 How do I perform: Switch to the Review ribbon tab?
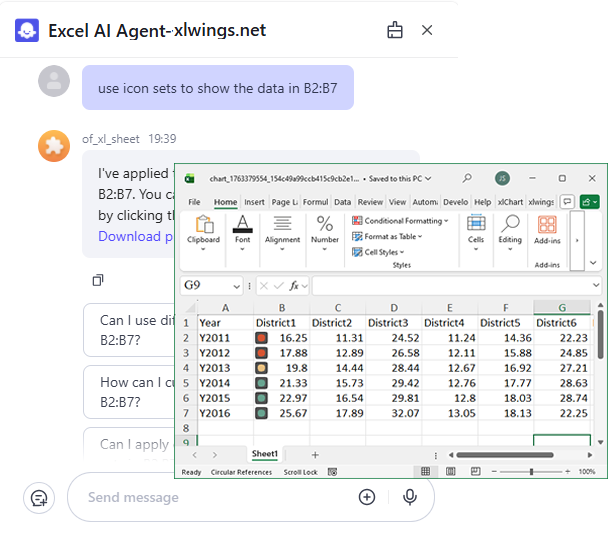tap(370, 202)
